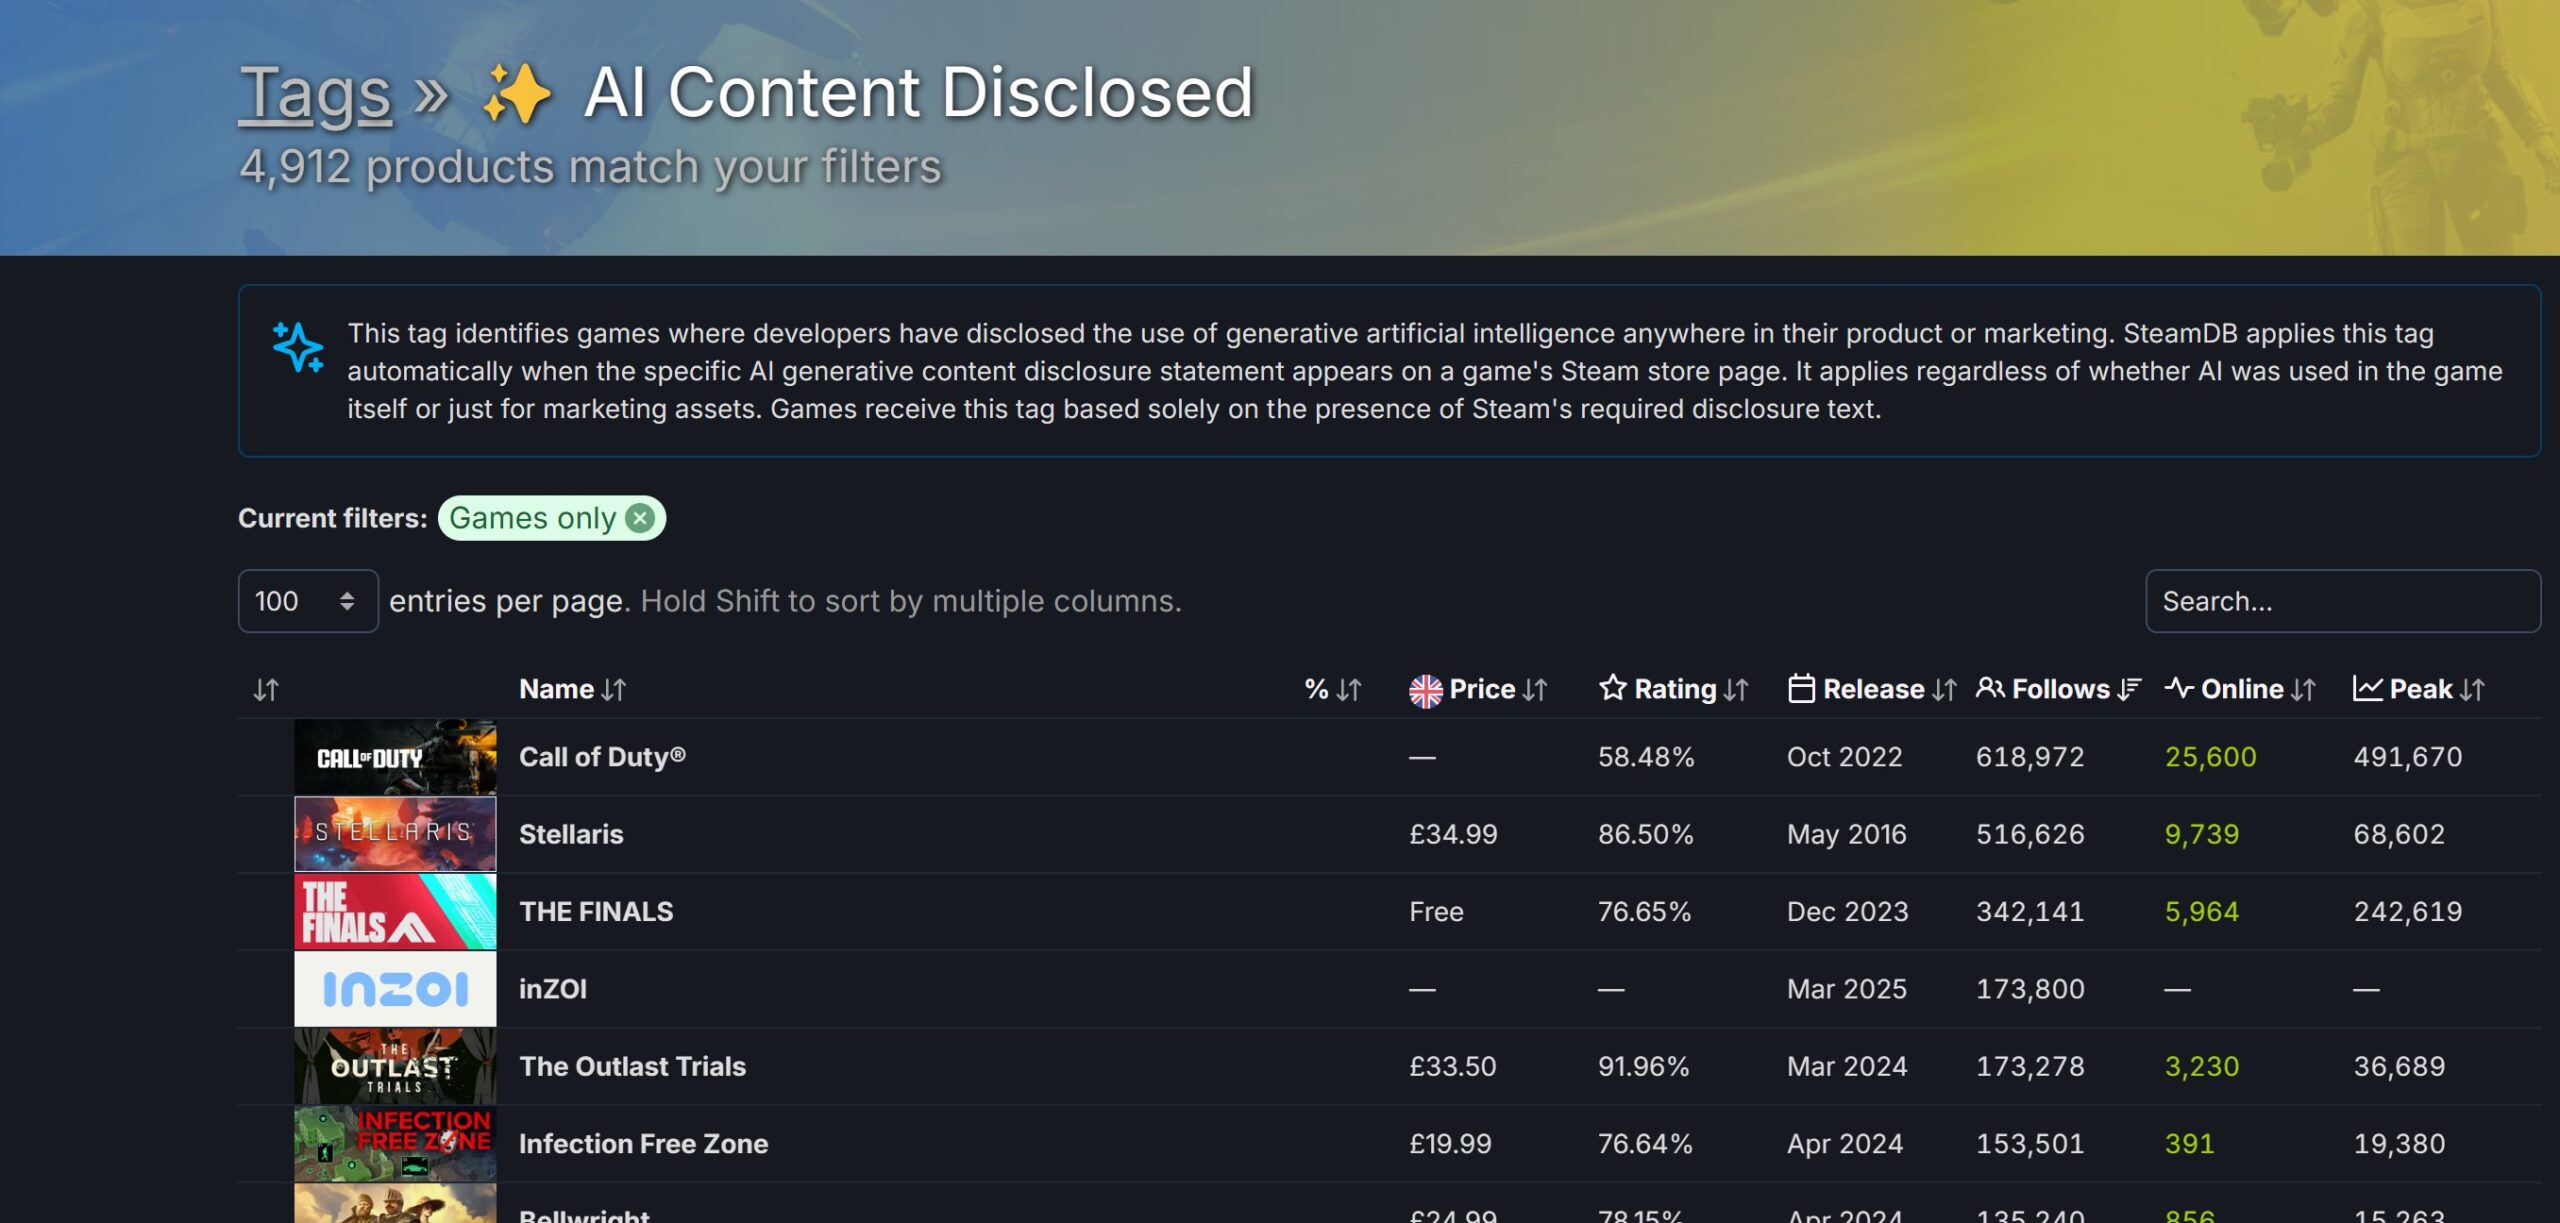Sort table by Online players column

coord(2240,689)
